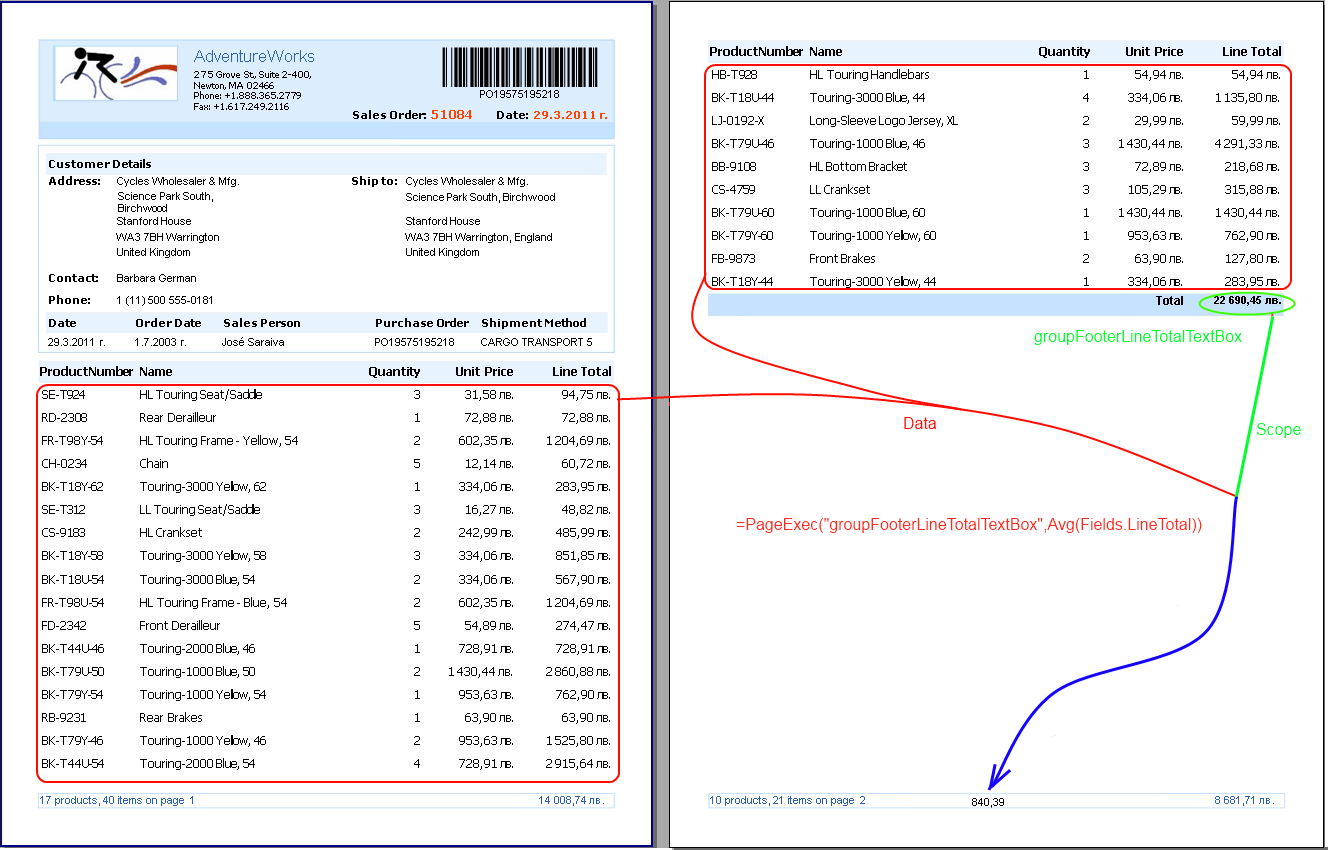This screenshot has width=1328, height=850.
Task: Click product number BK-T18U-54
Action: pyautogui.click(x=72, y=579)
